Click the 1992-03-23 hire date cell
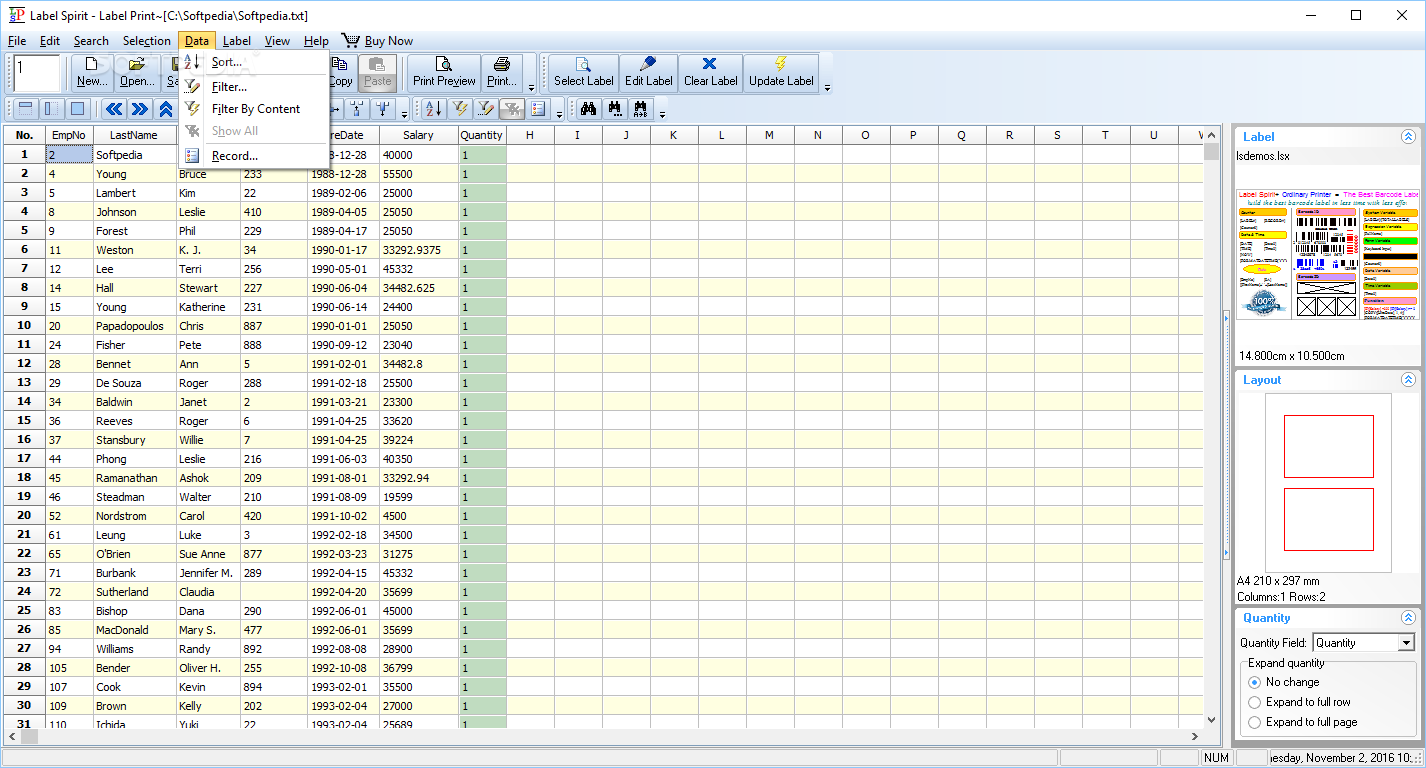 click(x=344, y=554)
